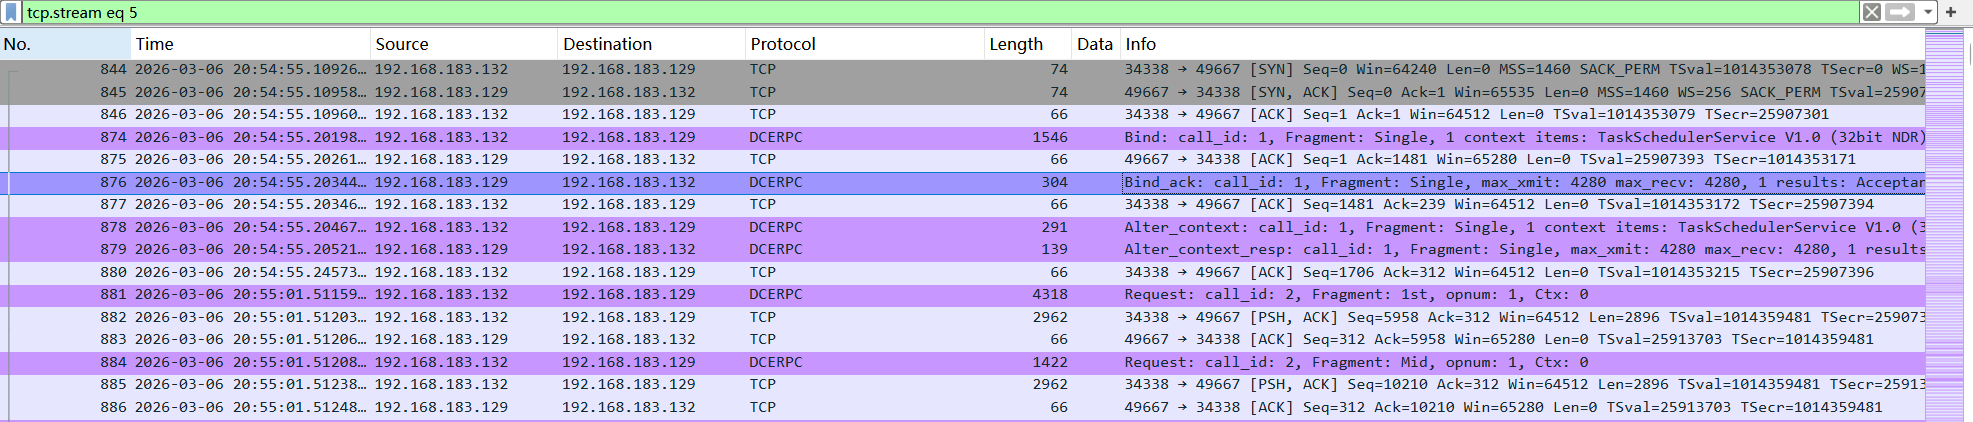
Task: Click length value 1422 in packet 884
Action: tap(1050, 362)
